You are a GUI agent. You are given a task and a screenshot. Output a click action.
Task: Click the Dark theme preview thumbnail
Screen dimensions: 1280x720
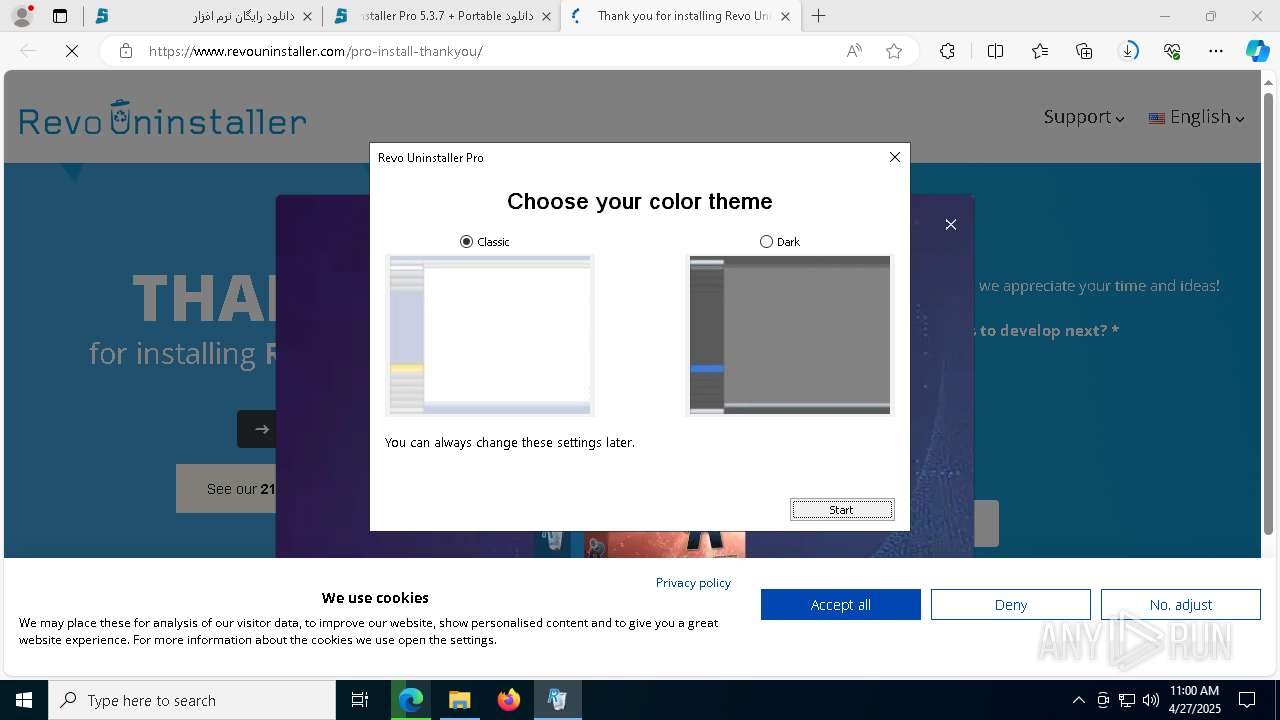coord(790,335)
